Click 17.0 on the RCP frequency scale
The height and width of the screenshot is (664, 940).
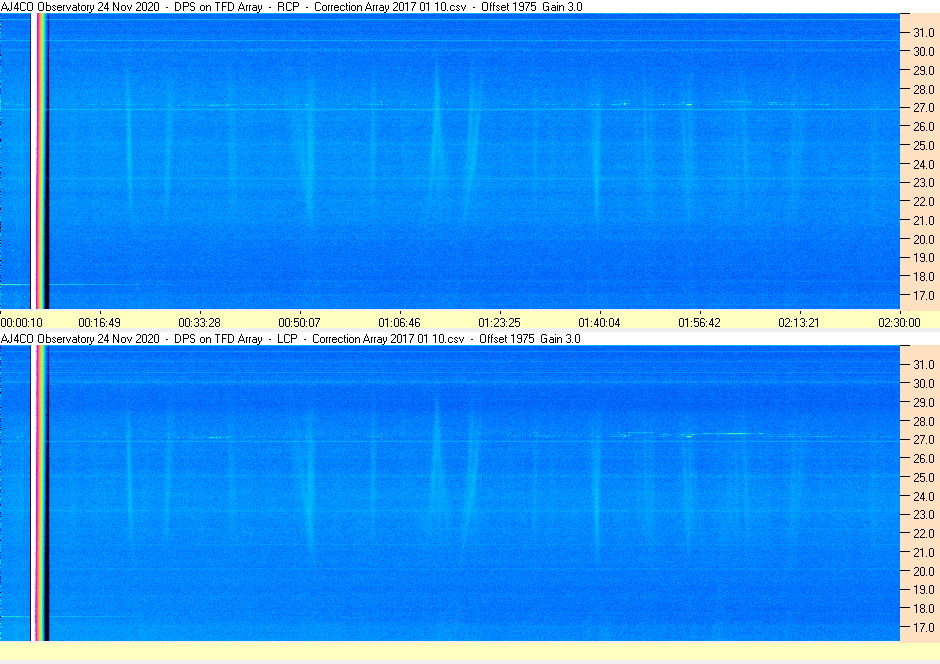click(x=924, y=295)
